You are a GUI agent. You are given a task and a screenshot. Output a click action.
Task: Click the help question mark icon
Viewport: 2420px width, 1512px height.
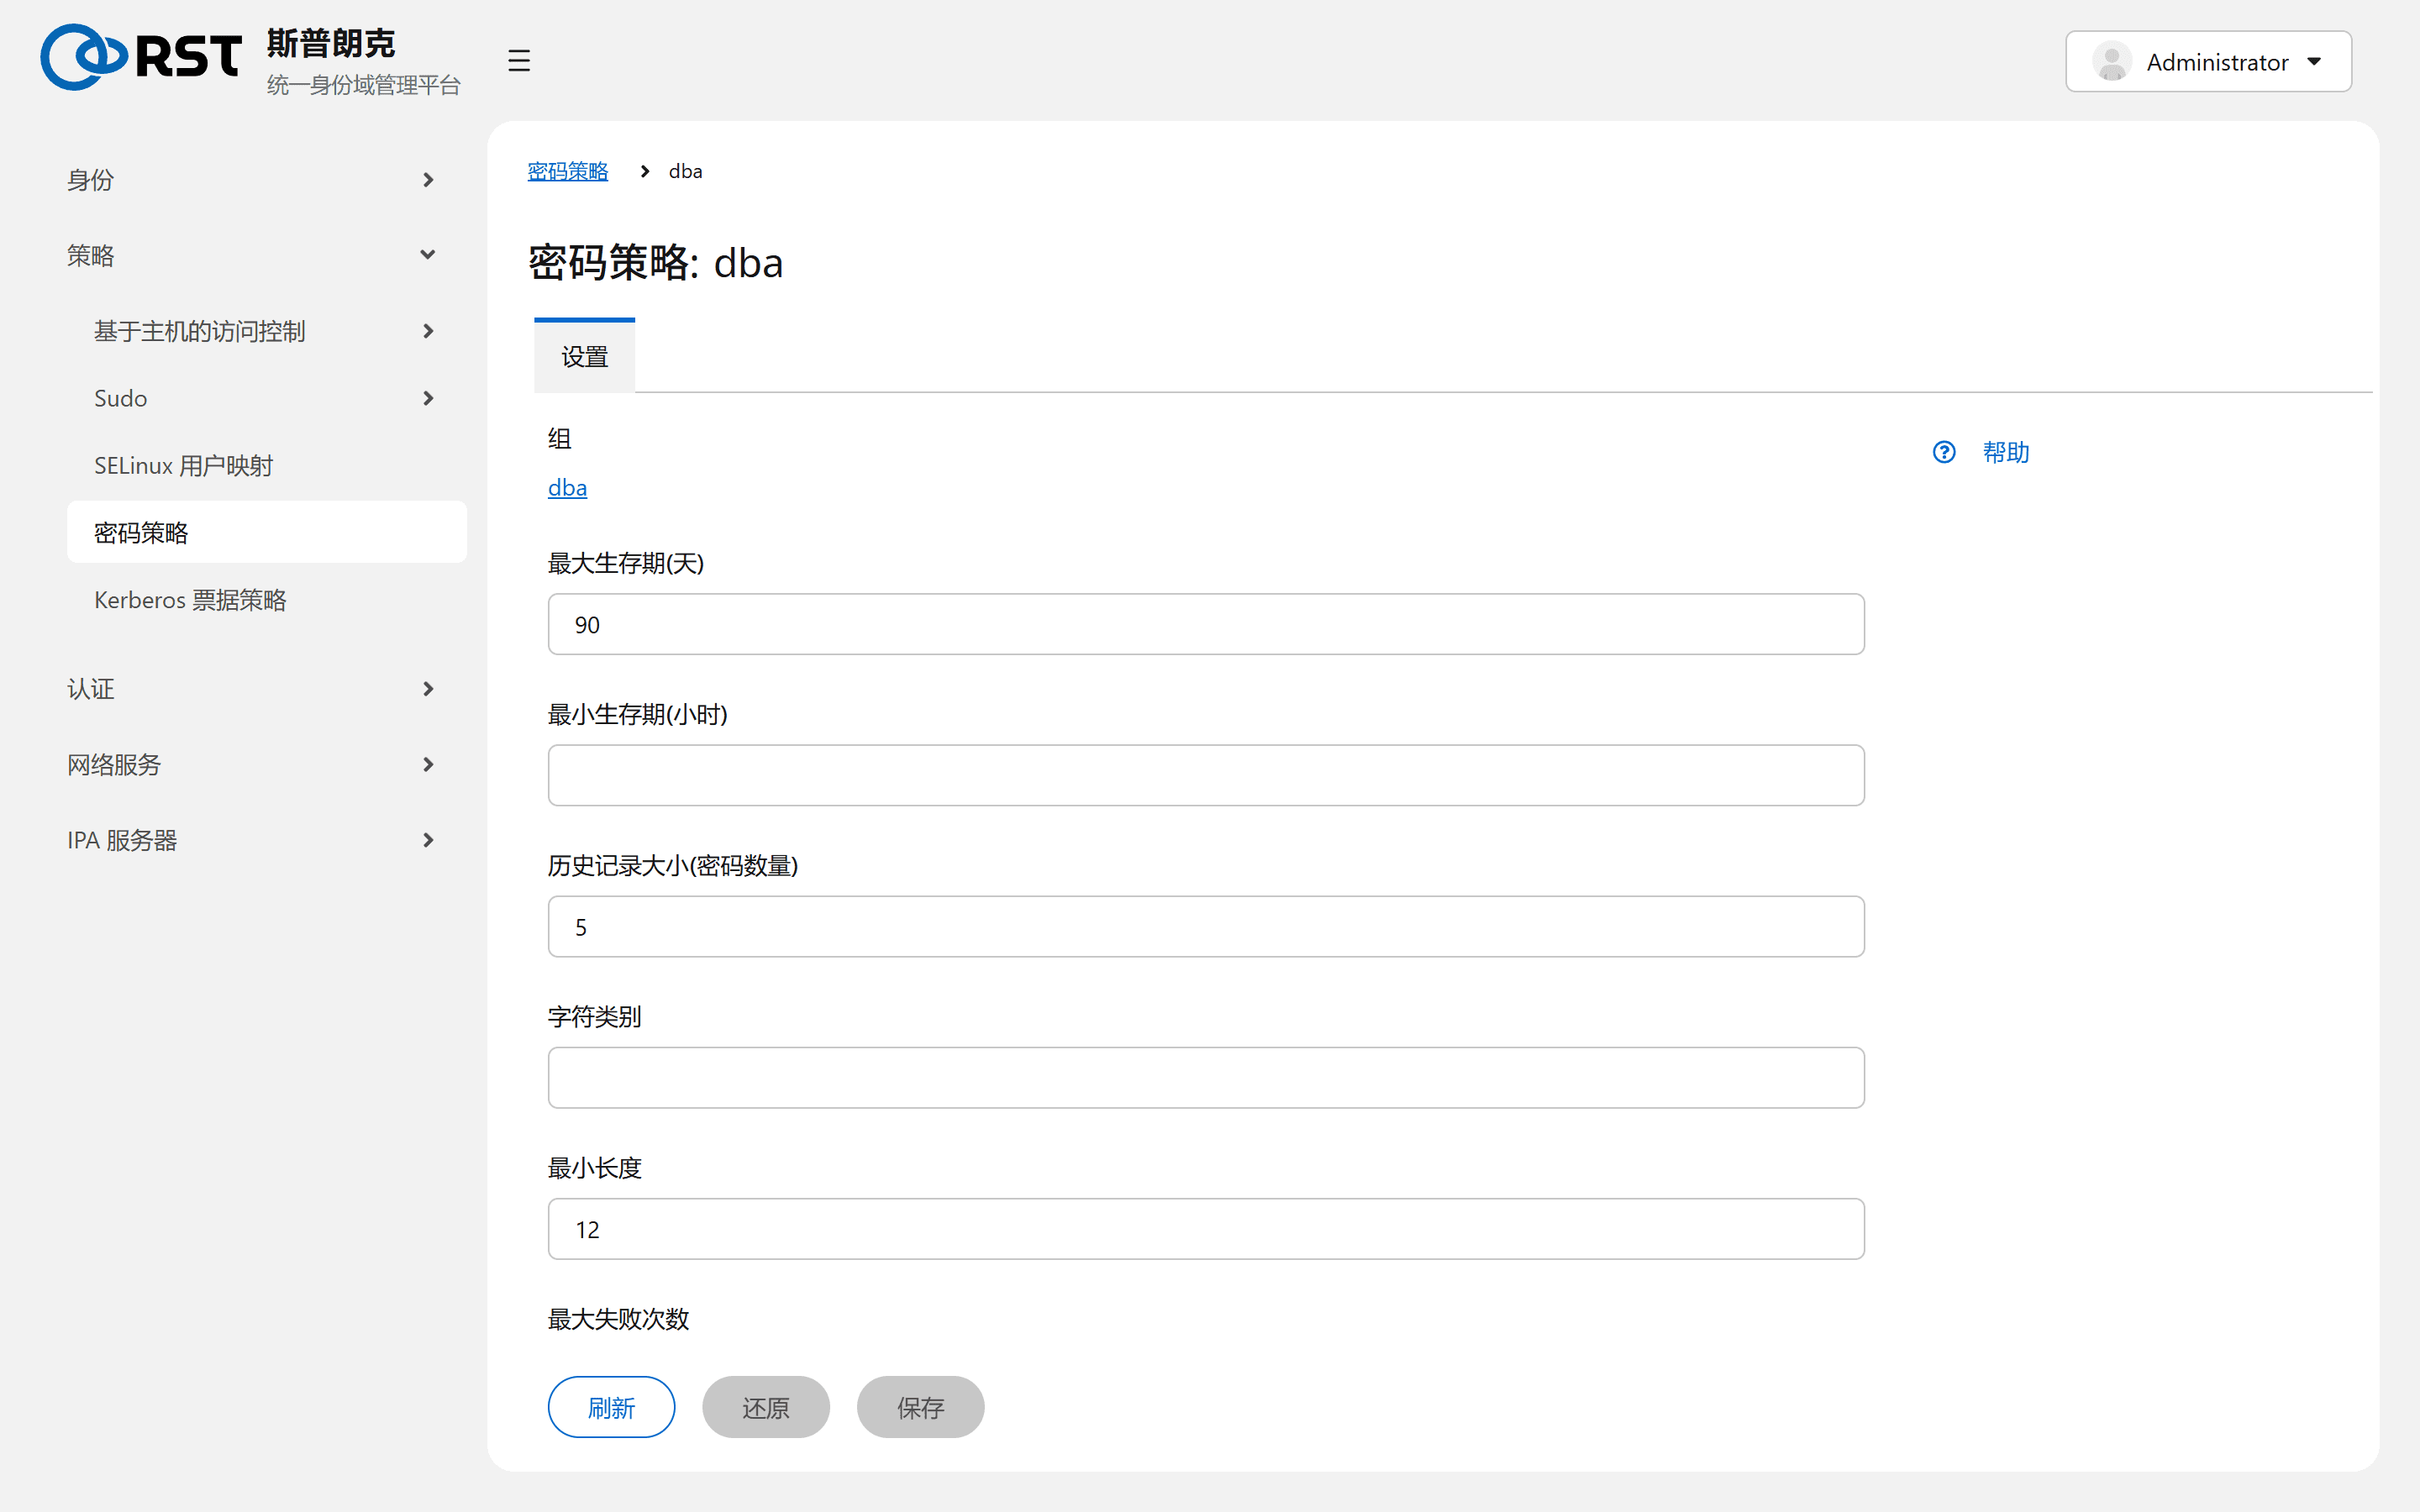(x=1944, y=453)
